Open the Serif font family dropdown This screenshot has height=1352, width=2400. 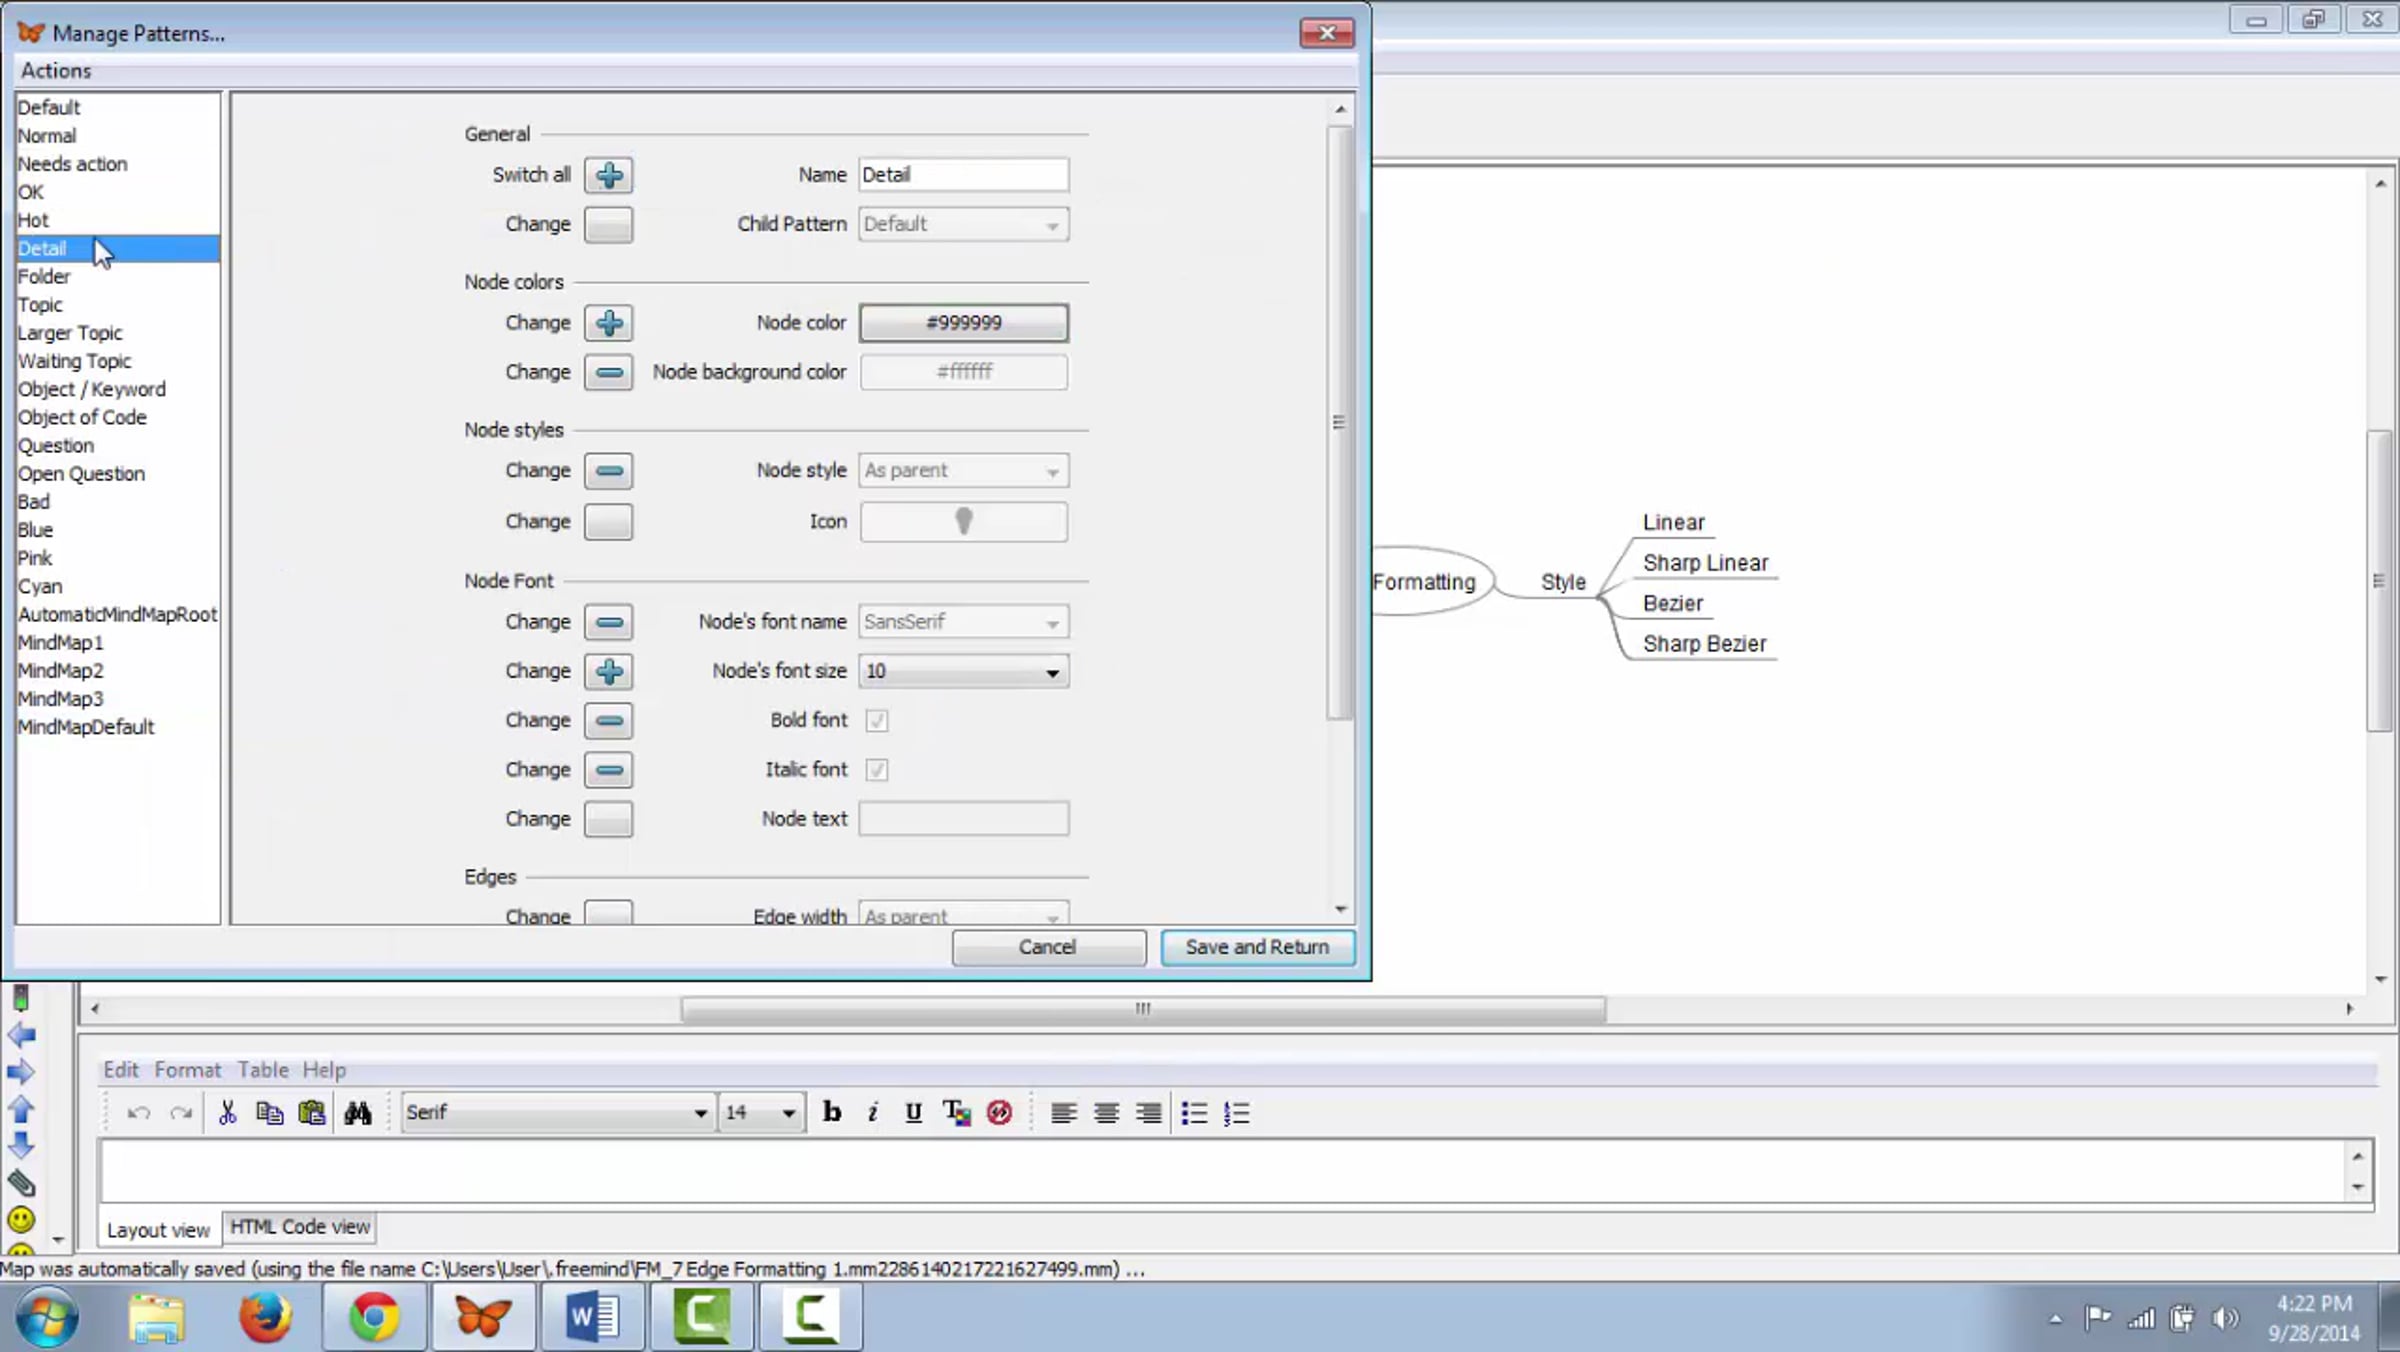(x=557, y=1112)
